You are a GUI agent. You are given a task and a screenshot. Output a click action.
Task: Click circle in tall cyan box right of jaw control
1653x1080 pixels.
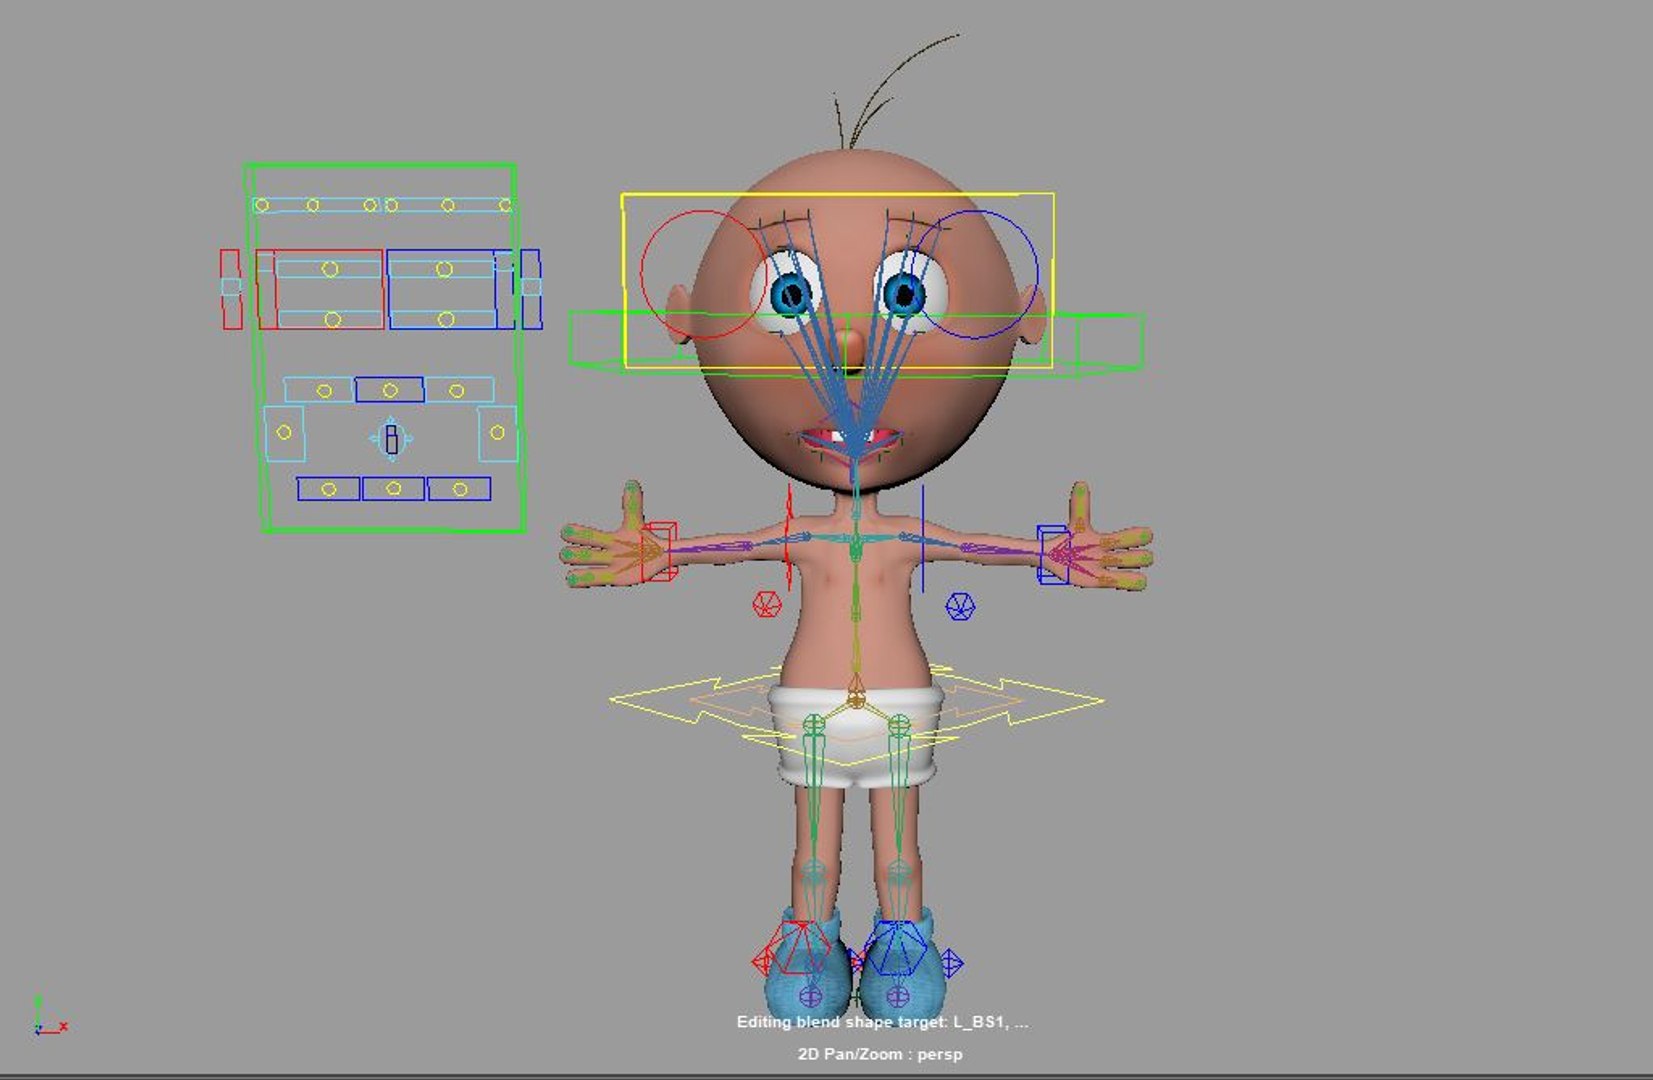pos(497,432)
